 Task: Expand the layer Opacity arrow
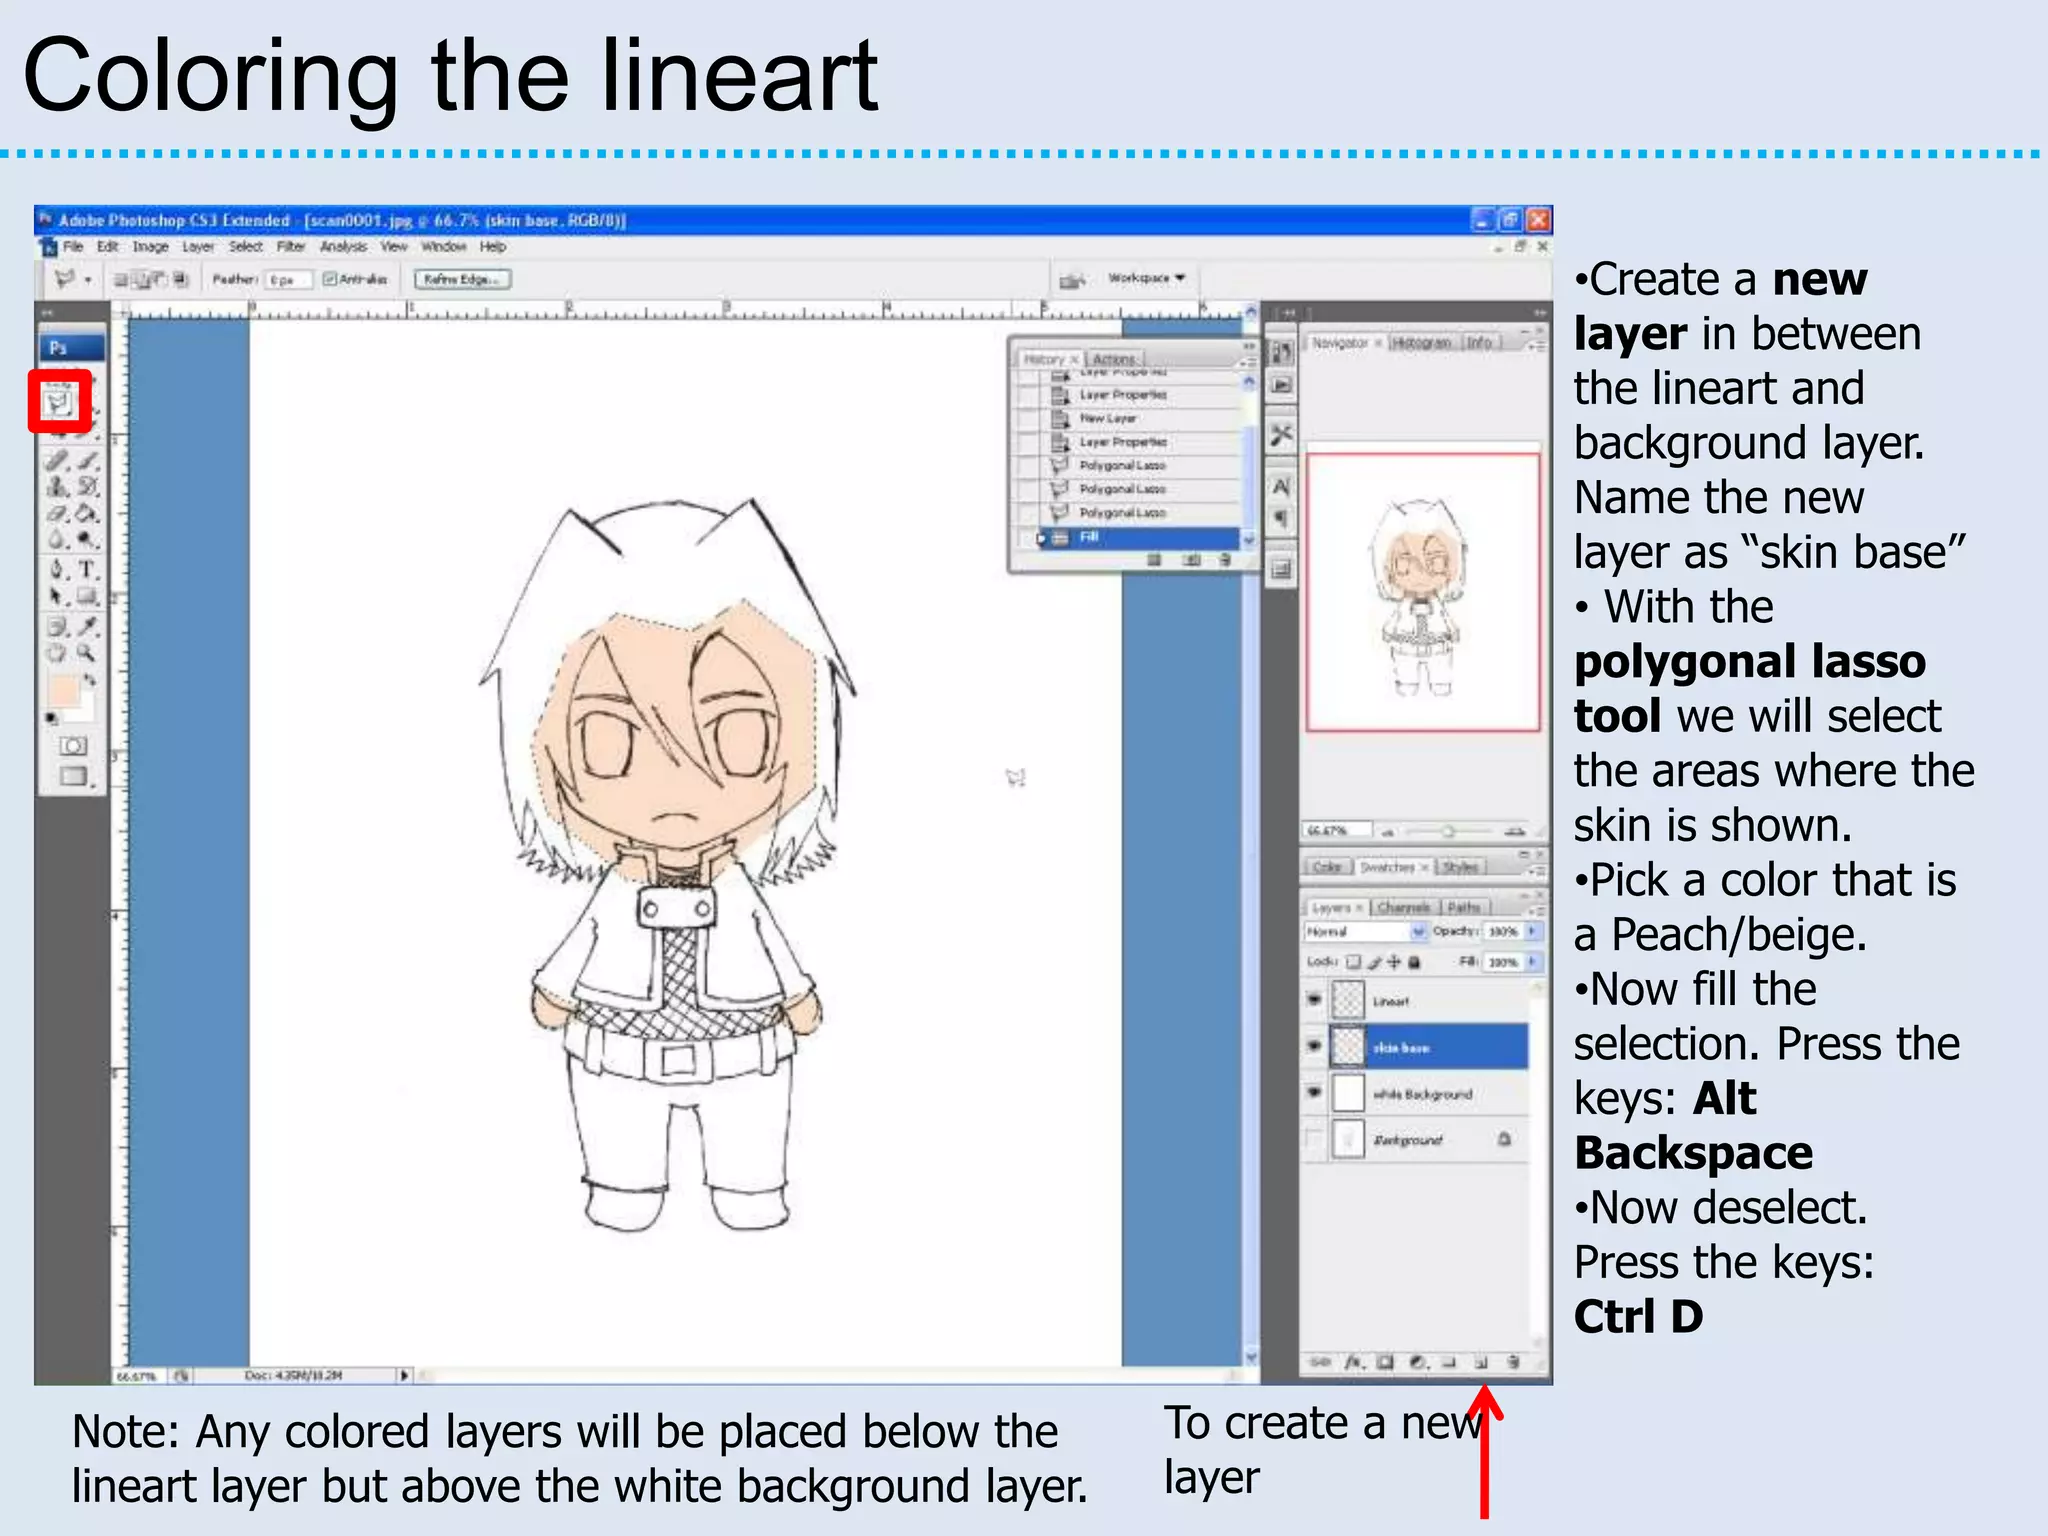(x=1531, y=931)
